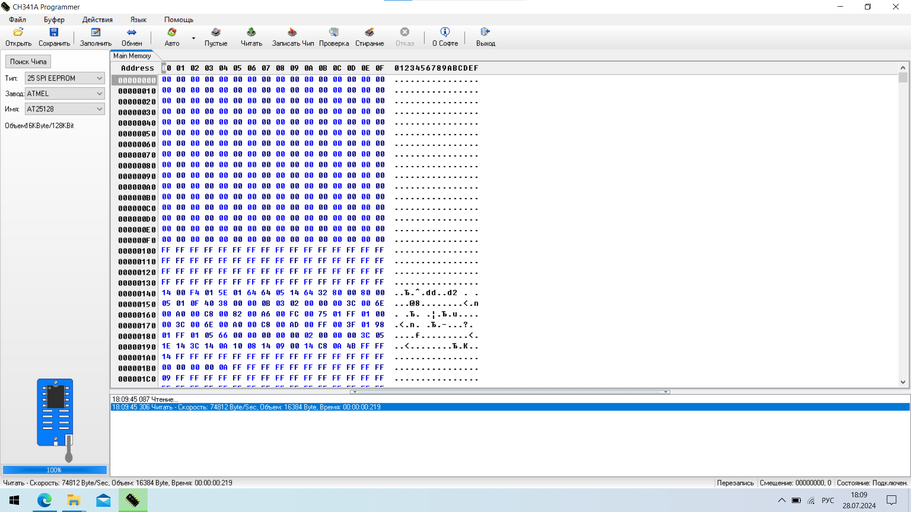
Task: Select address row 00000100
Action: [x=137, y=251]
